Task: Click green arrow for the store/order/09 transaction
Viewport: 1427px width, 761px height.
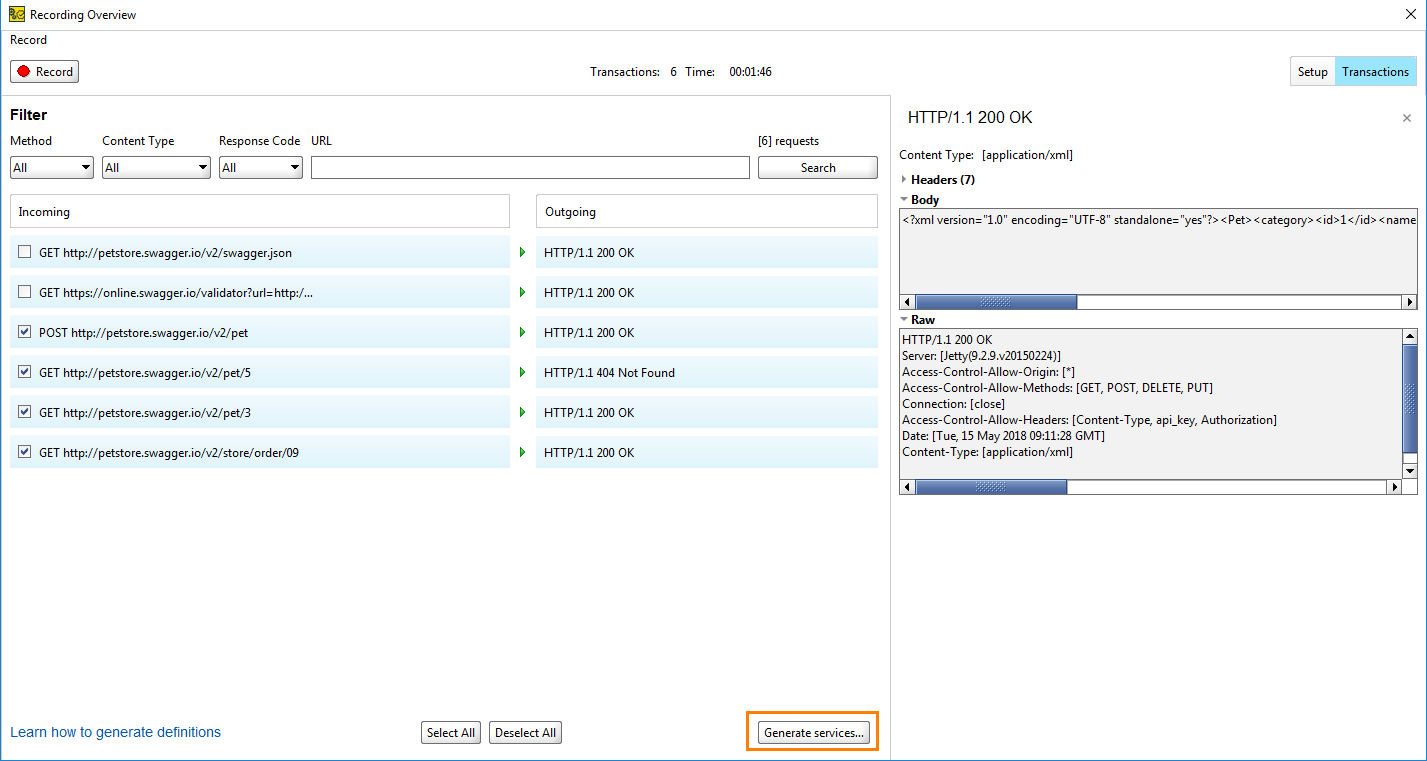Action: pyautogui.click(x=523, y=452)
